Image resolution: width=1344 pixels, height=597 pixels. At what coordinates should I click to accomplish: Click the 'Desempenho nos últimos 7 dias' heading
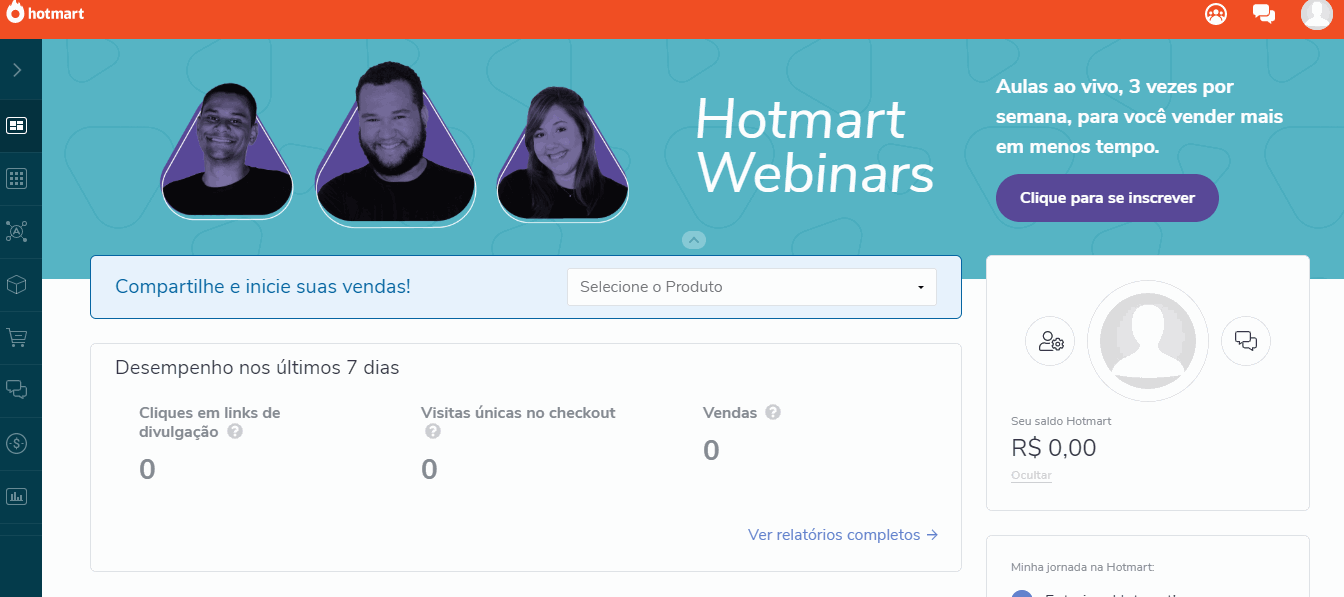coord(257,368)
